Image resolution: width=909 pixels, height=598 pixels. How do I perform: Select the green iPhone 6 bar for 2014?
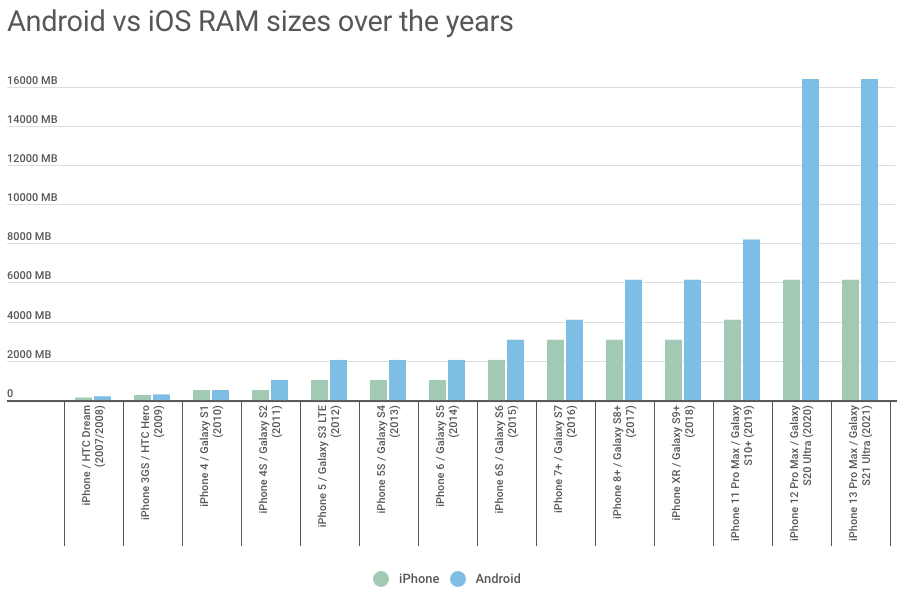click(438, 390)
